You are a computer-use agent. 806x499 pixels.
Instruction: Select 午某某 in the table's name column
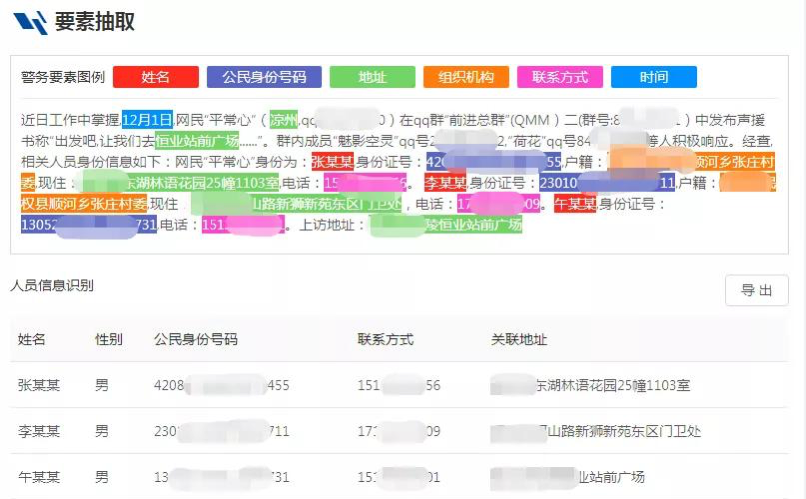[39, 477]
